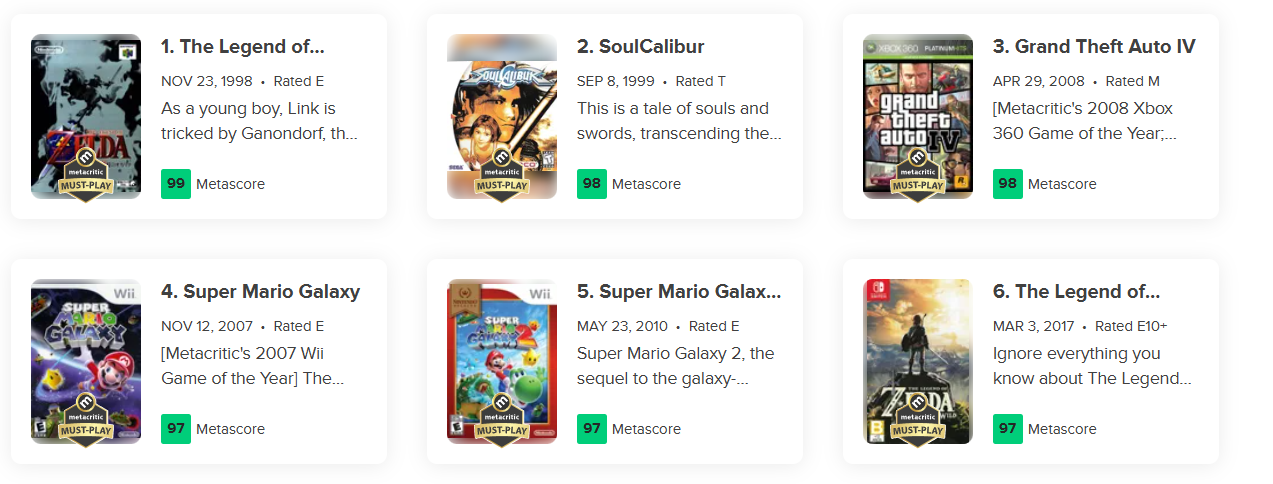
Task: Open the title link "2. SoulCalibur"
Action: click(x=640, y=47)
